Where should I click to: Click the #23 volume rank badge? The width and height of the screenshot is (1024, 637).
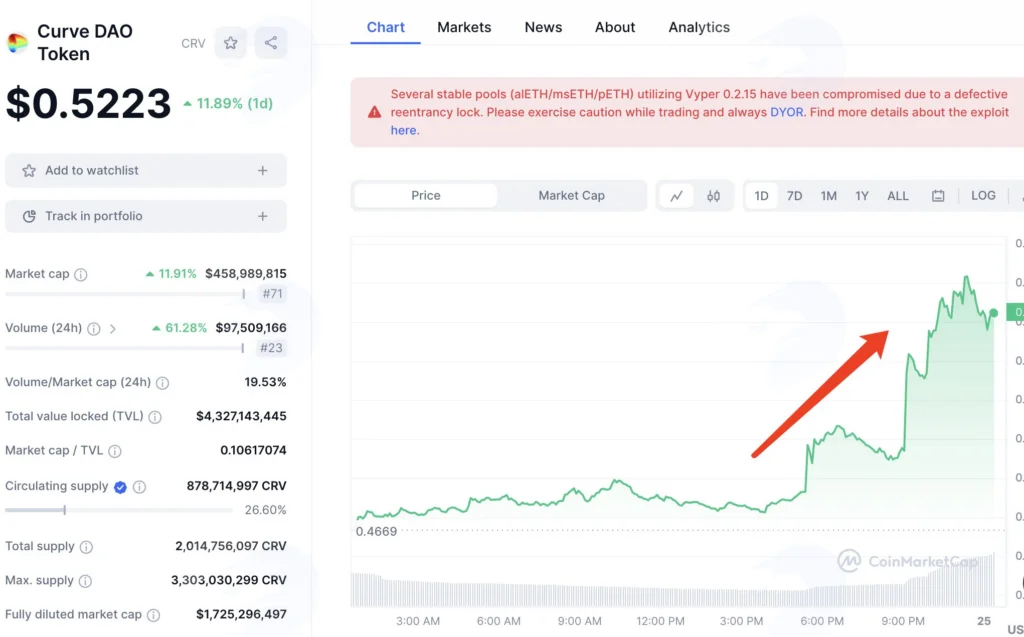[x=271, y=348]
